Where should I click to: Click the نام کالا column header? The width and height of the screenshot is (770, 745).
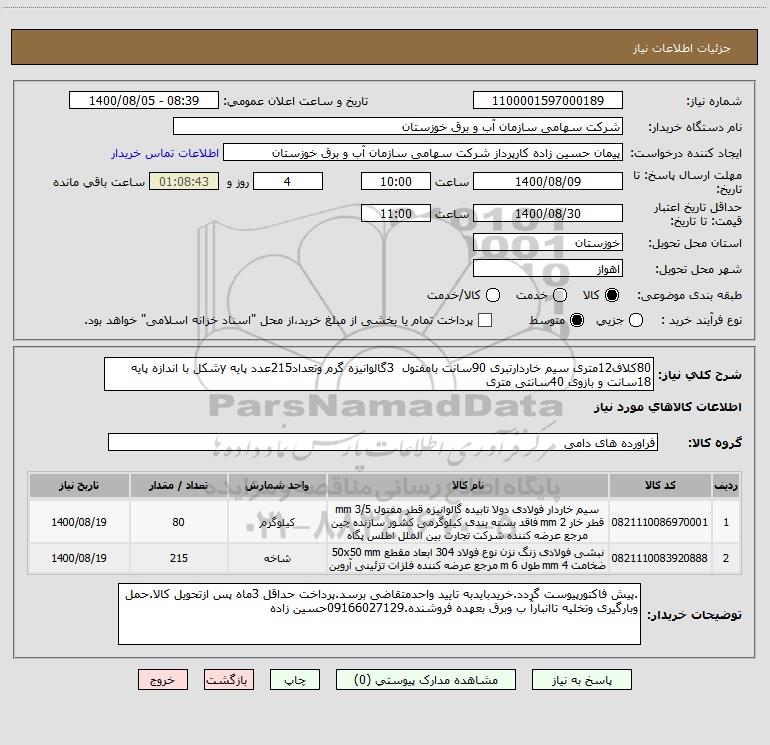tap(468, 486)
